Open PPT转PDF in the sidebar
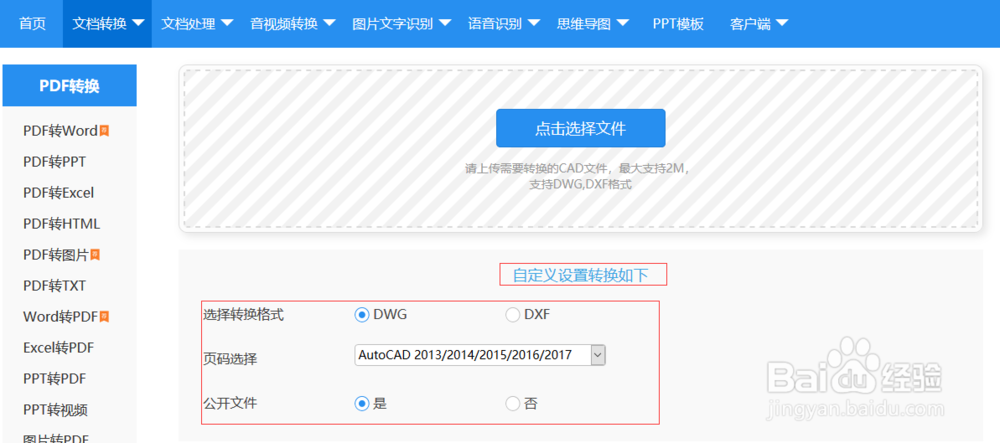 click(54, 379)
